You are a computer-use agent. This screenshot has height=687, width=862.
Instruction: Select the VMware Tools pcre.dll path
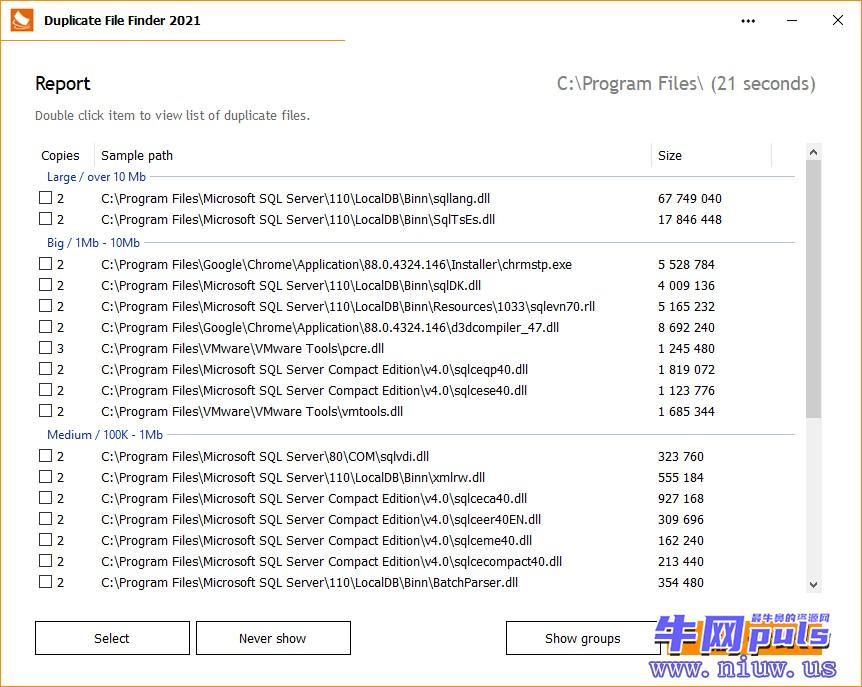[x=242, y=348]
